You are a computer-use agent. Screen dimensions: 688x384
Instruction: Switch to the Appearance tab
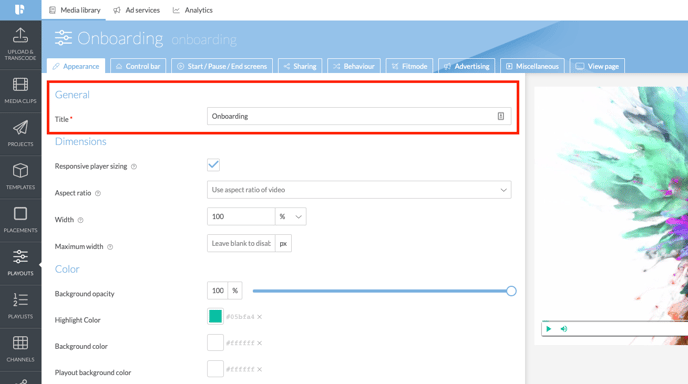click(x=76, y=66)
